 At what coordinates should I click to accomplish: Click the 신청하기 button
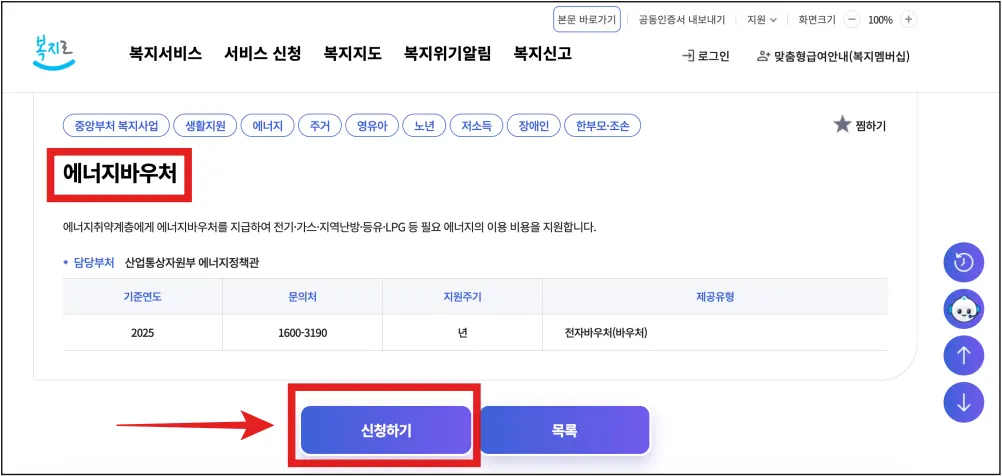point(386,430)
